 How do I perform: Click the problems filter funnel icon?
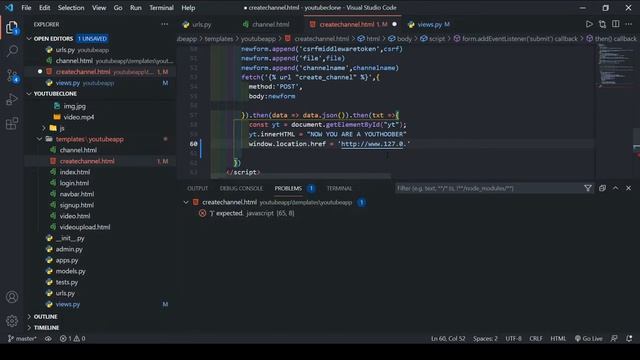pyautogui.click(x=588, y=188)
